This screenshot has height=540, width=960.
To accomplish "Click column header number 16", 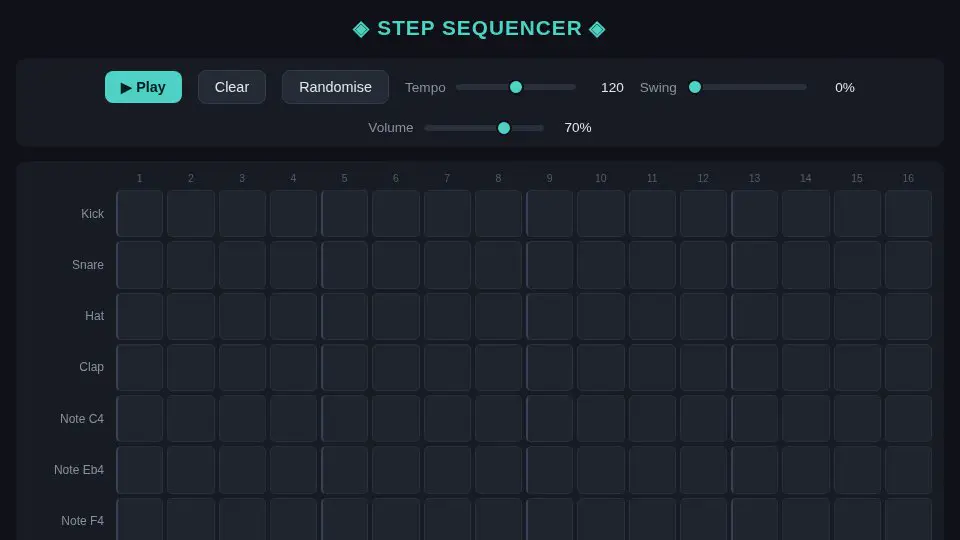I will coord(908,178).
